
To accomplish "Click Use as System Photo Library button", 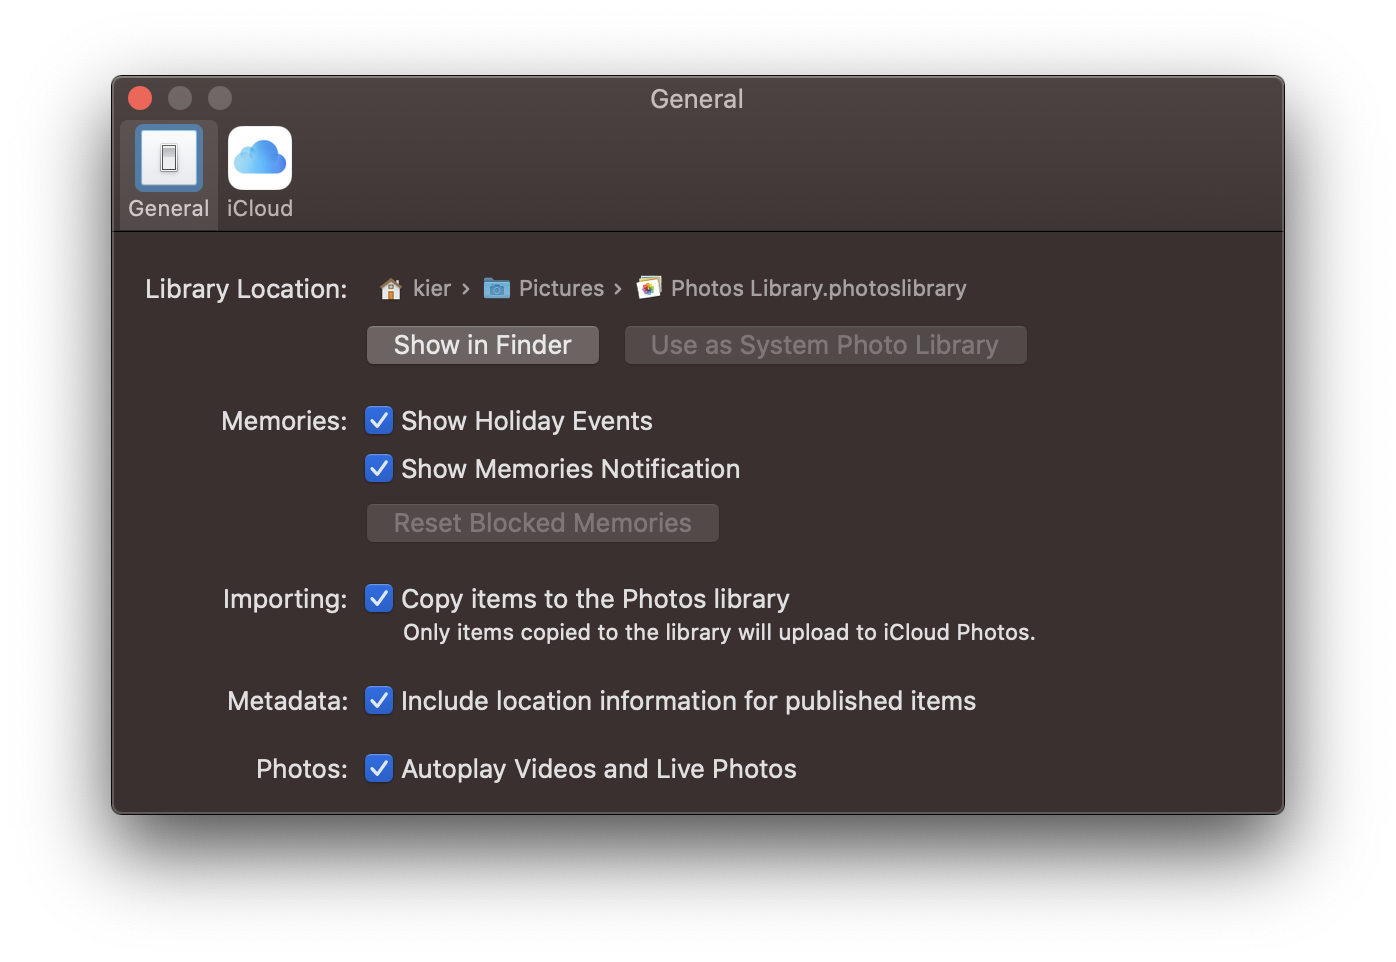I will (826, 345).
